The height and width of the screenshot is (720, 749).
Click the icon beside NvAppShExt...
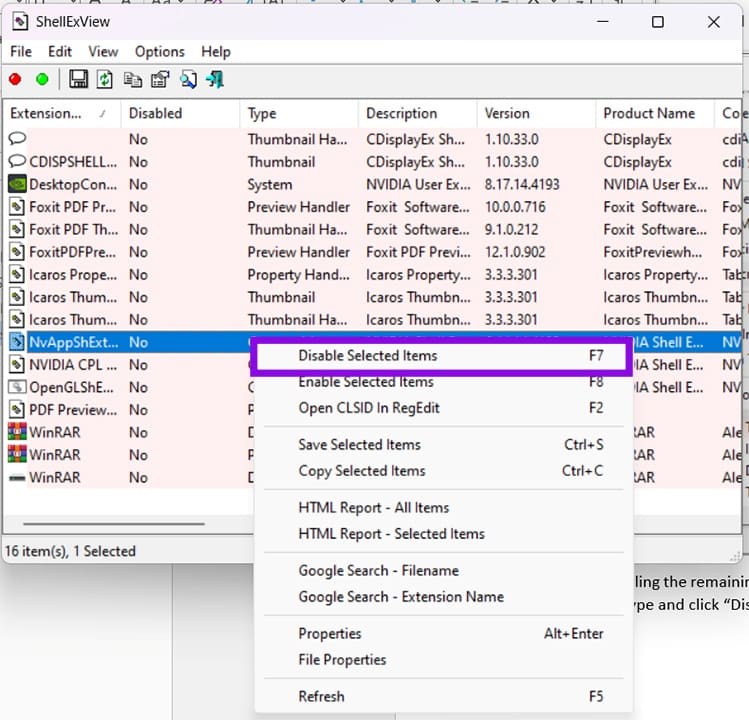click(17, 342)
